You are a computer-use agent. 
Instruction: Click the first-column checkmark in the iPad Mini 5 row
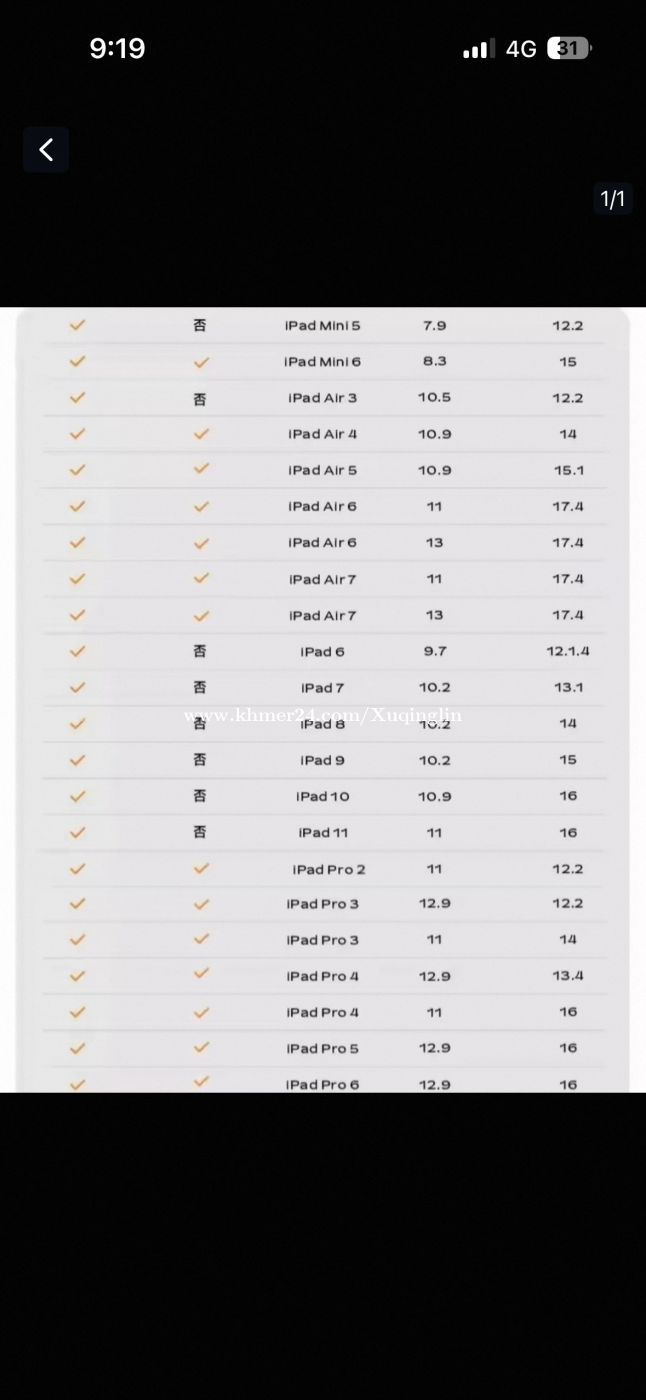point(77,325)
